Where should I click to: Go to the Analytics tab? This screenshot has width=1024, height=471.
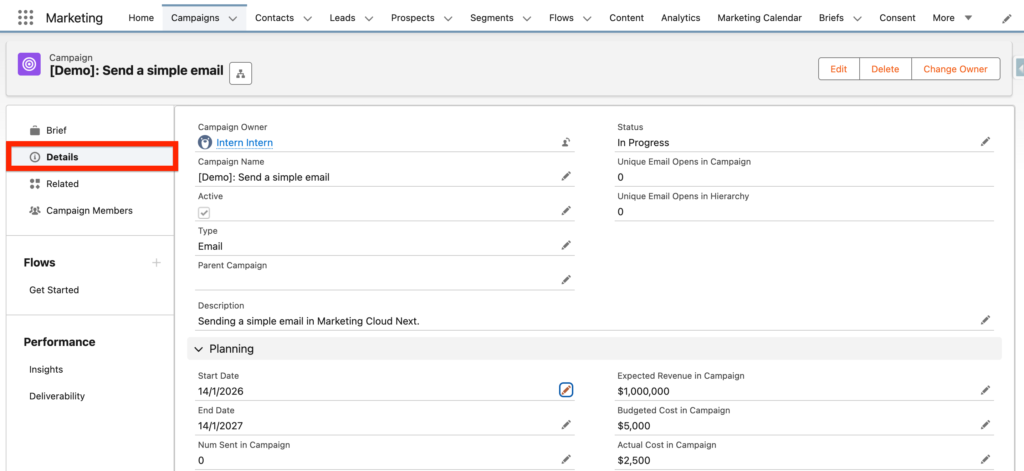coord(680,18)
